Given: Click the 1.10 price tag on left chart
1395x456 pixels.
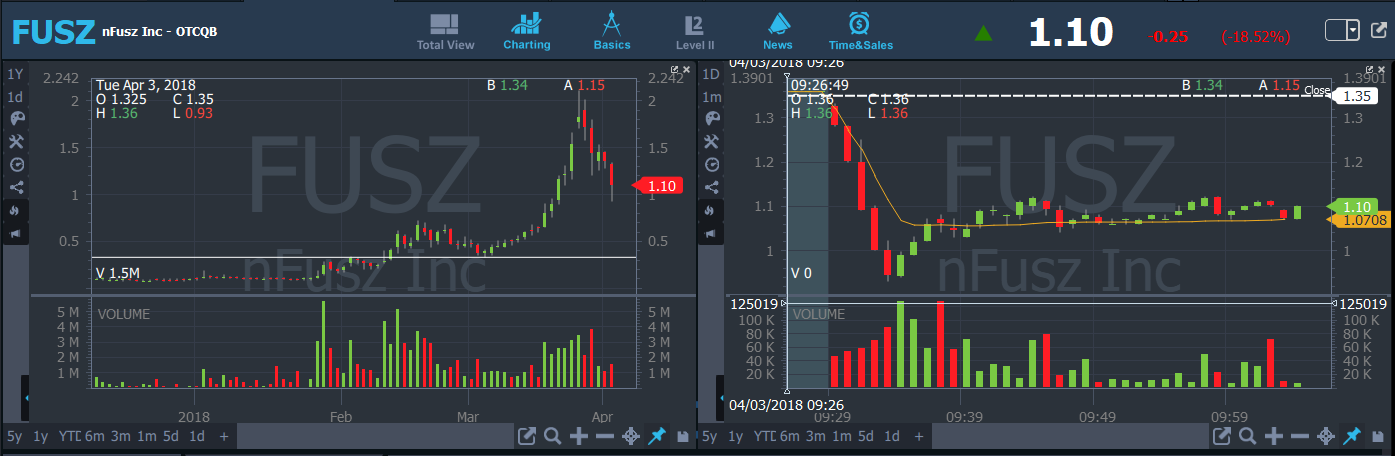Looking at the screenshot, I should pyautogui.click(x=658, y=186).
